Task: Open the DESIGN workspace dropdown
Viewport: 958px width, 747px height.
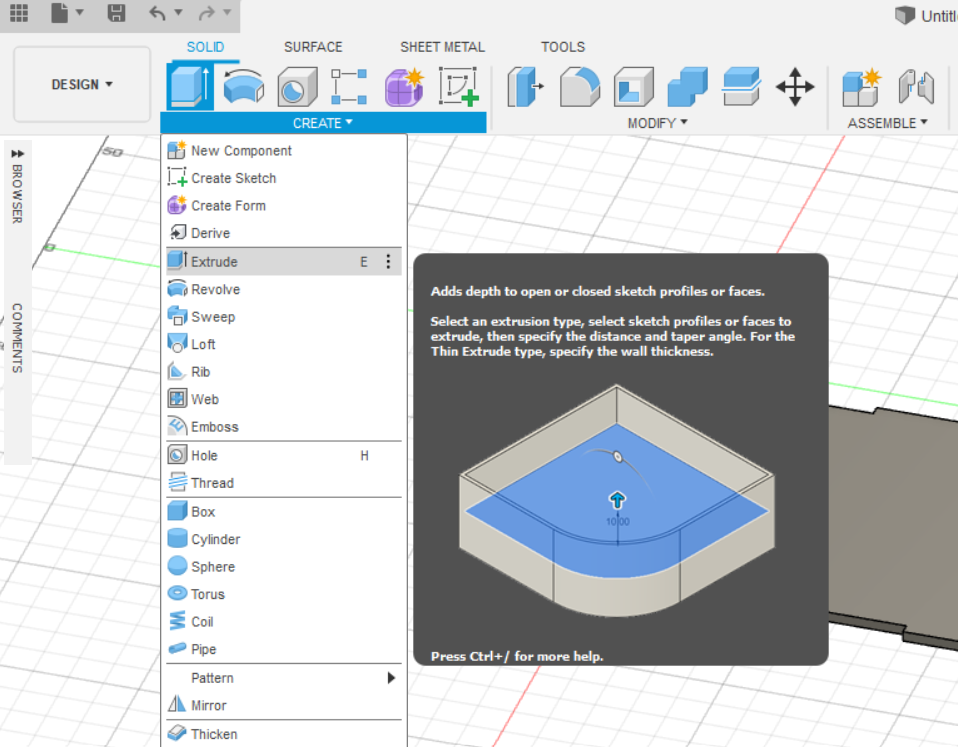Action: click(82, 84)
